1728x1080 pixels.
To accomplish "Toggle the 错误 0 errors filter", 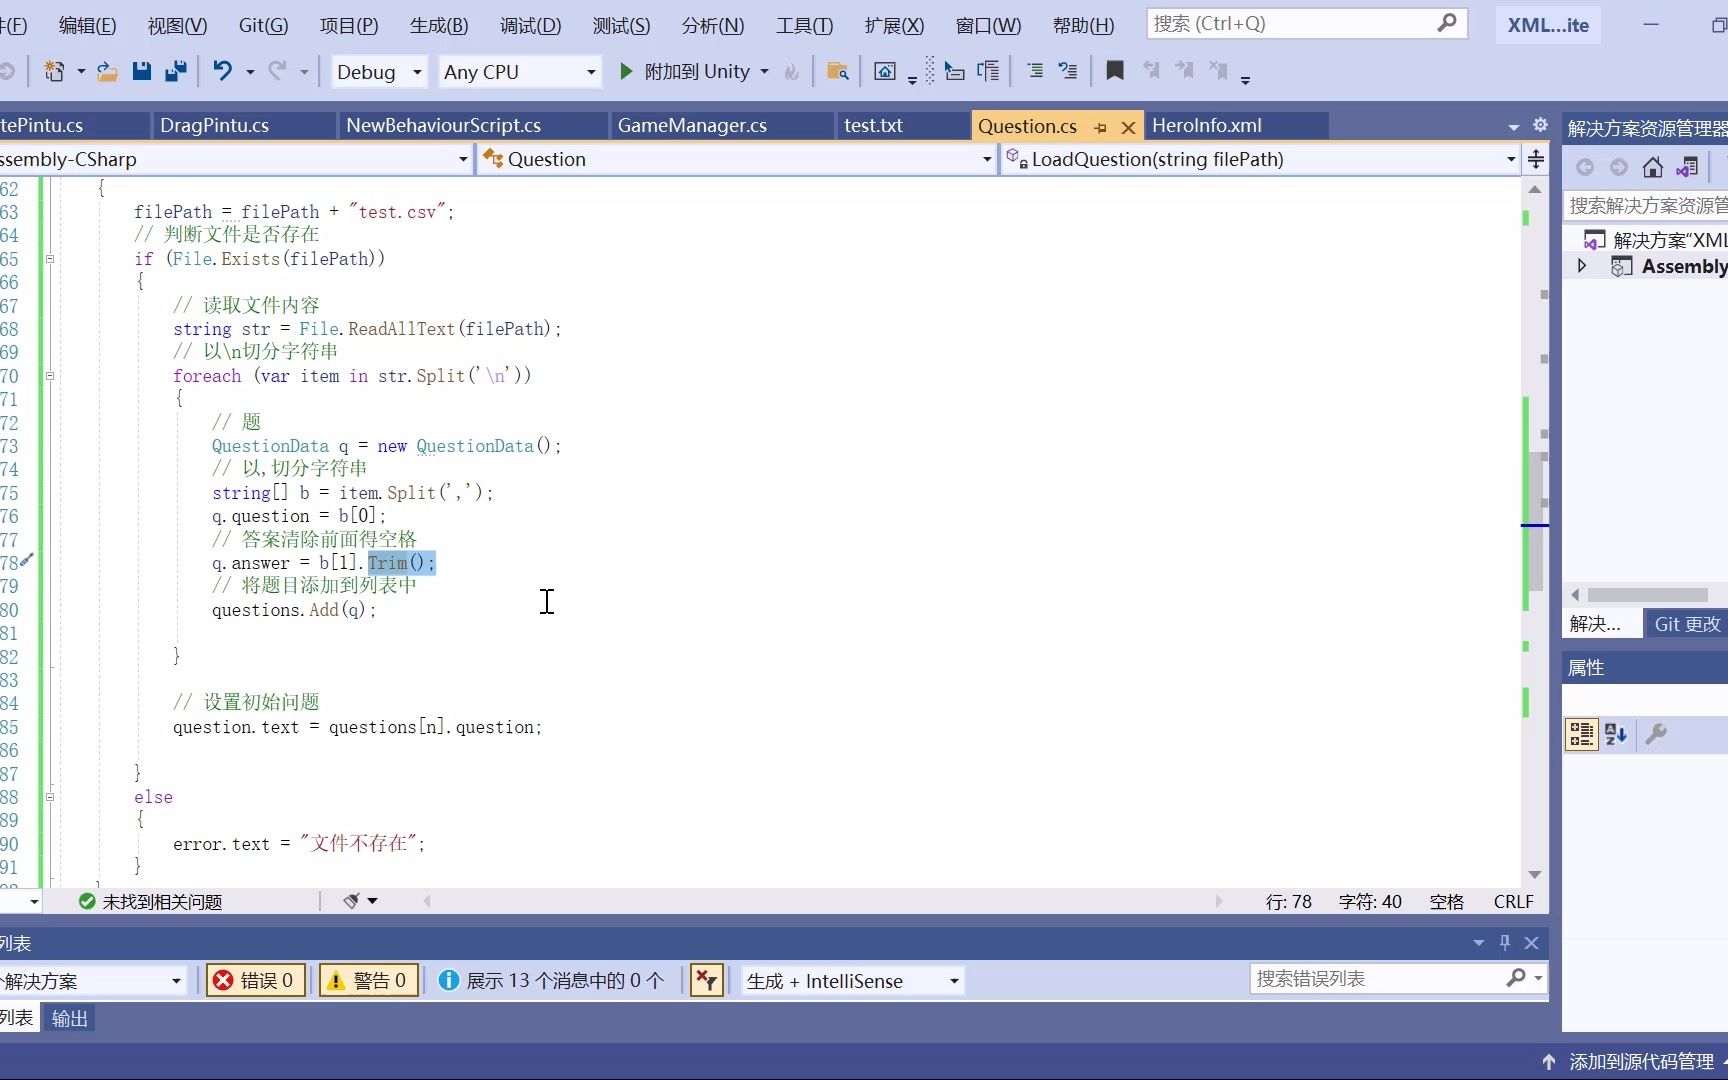I will pyautogui.click(x=254, y=980).
